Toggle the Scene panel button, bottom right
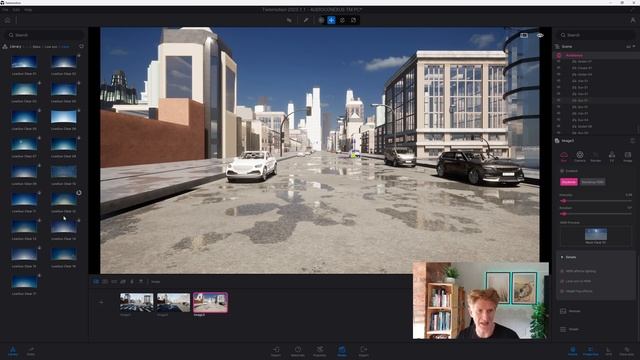Image resolution: width=640 pixels, height=360 pixels. point(573,351)
